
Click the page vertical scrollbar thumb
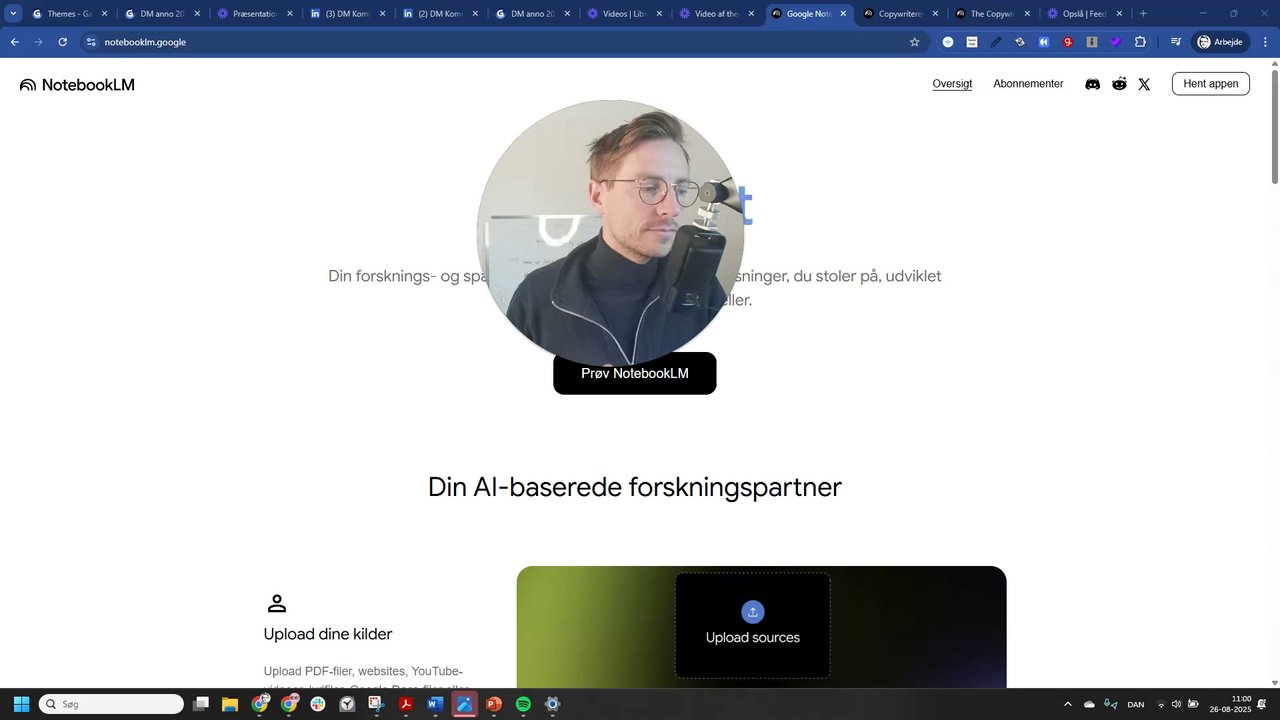pos(1275,126)
